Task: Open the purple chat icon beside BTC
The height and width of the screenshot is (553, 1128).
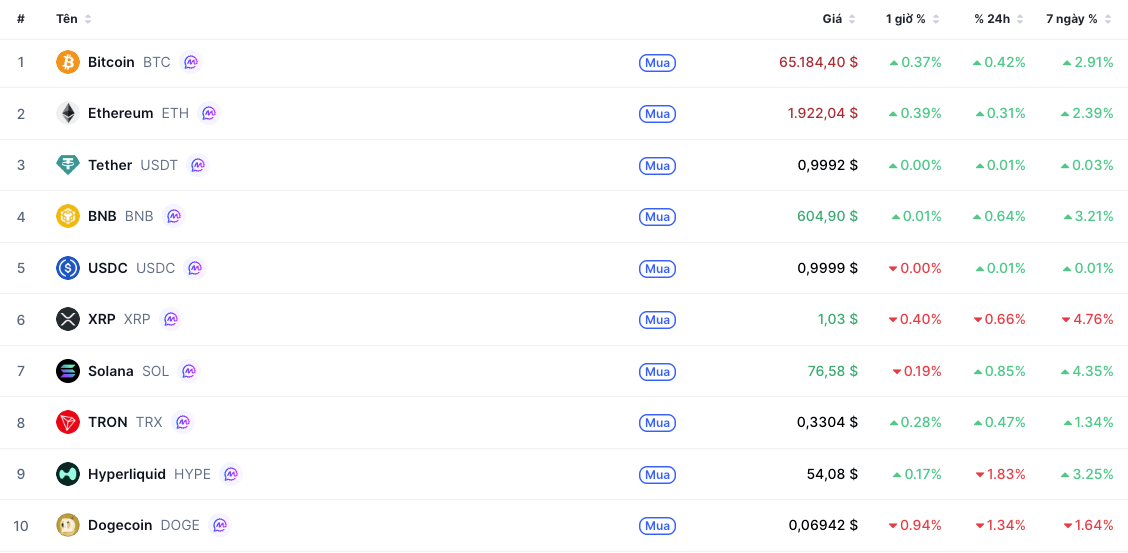Action: point(191,62)
